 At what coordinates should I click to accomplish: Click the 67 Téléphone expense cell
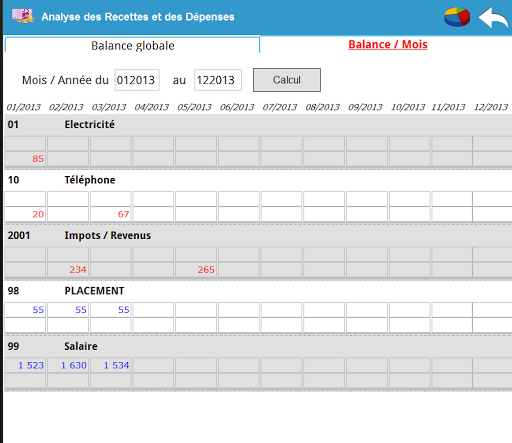tap(111, 214)
